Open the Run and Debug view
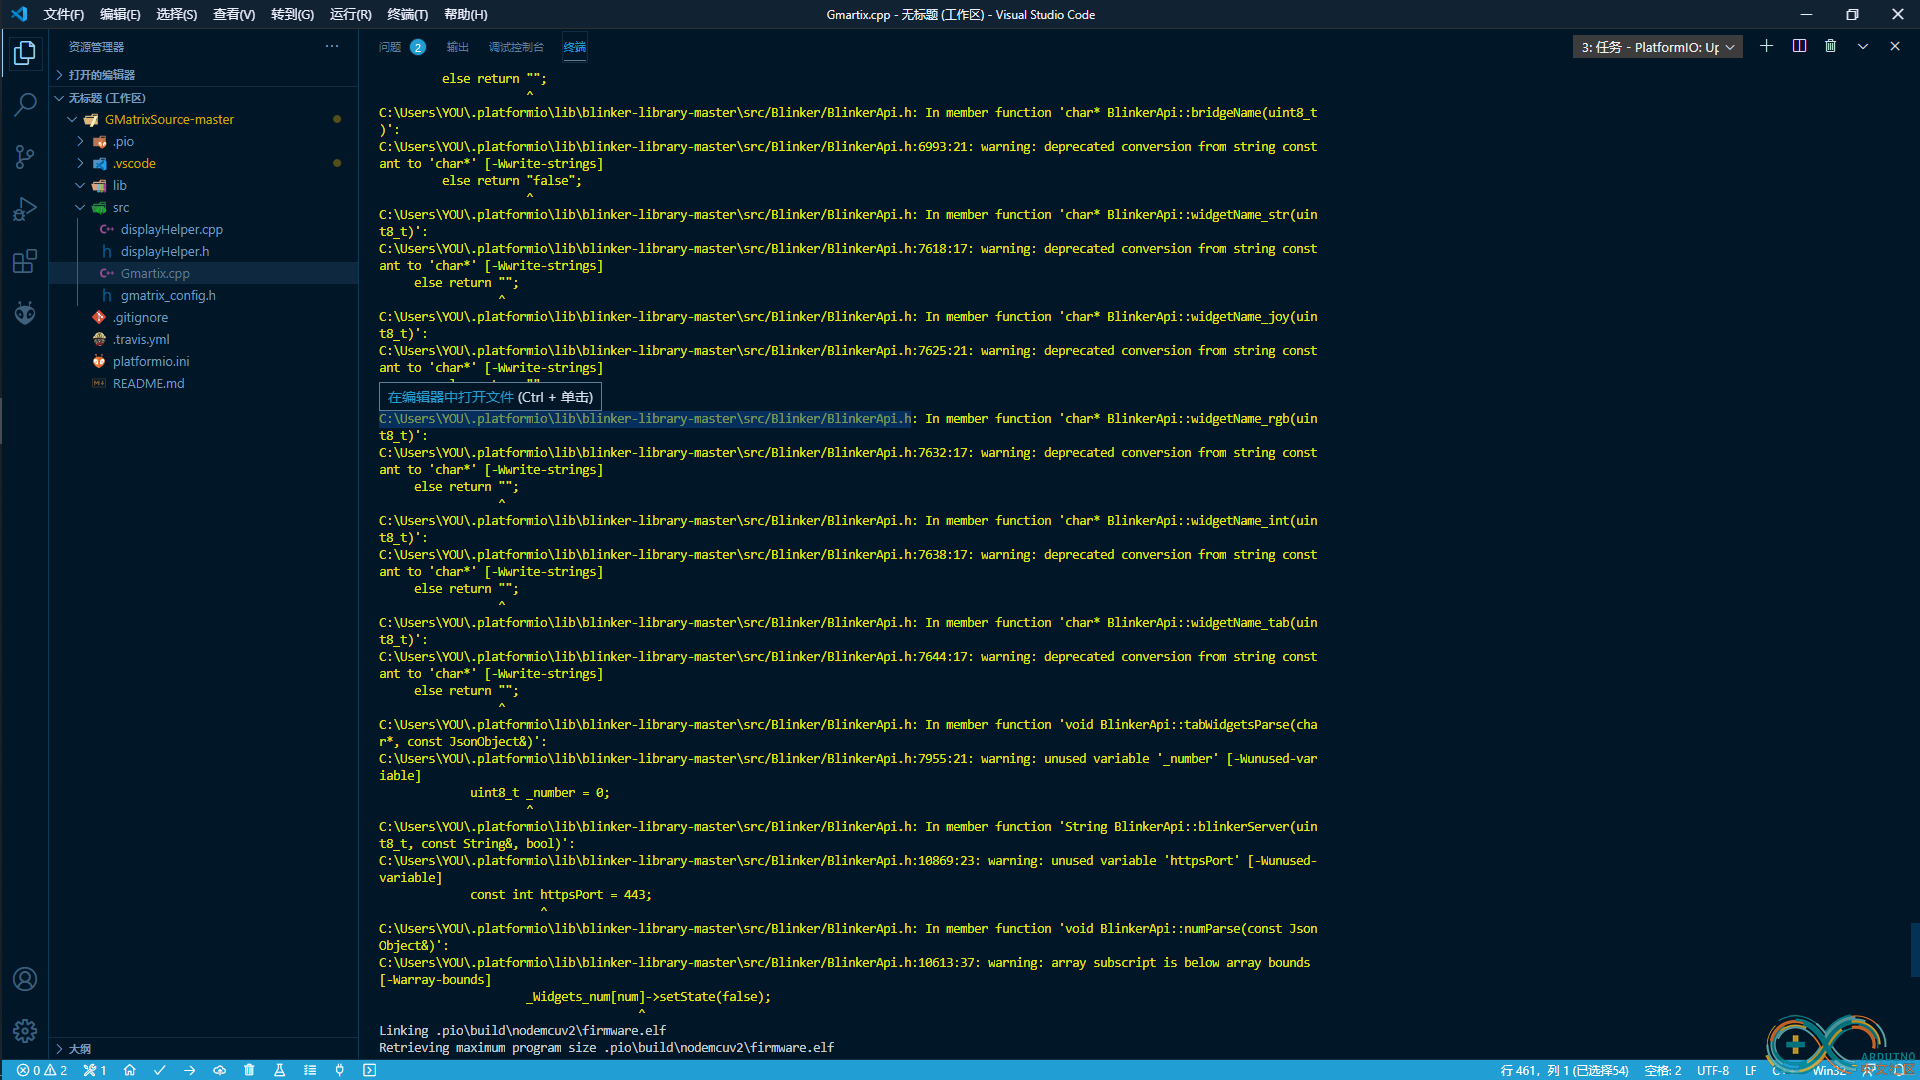Viewport: 1920px width, 1080px height. click(25, 209)
